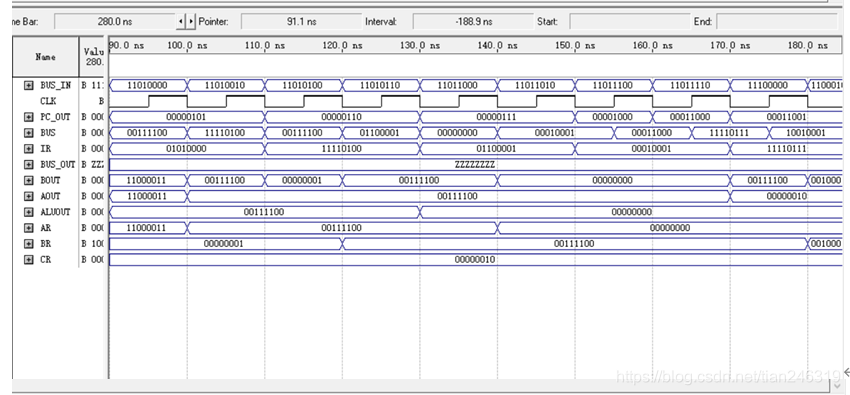The width and height of the screenshot is (850, 395).
Task: Click BUS_IN value 11010100
Action: pyautogui.click(x=302, y=85)
